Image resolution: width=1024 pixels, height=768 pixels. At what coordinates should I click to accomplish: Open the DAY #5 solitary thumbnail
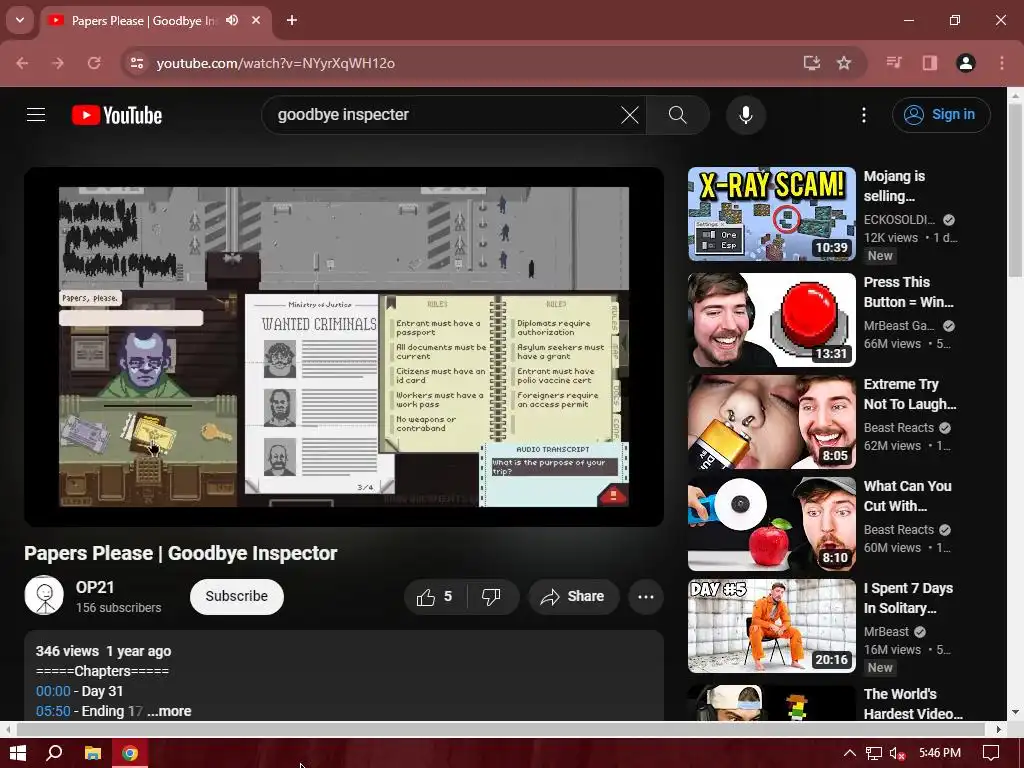(x=771, y=626)
